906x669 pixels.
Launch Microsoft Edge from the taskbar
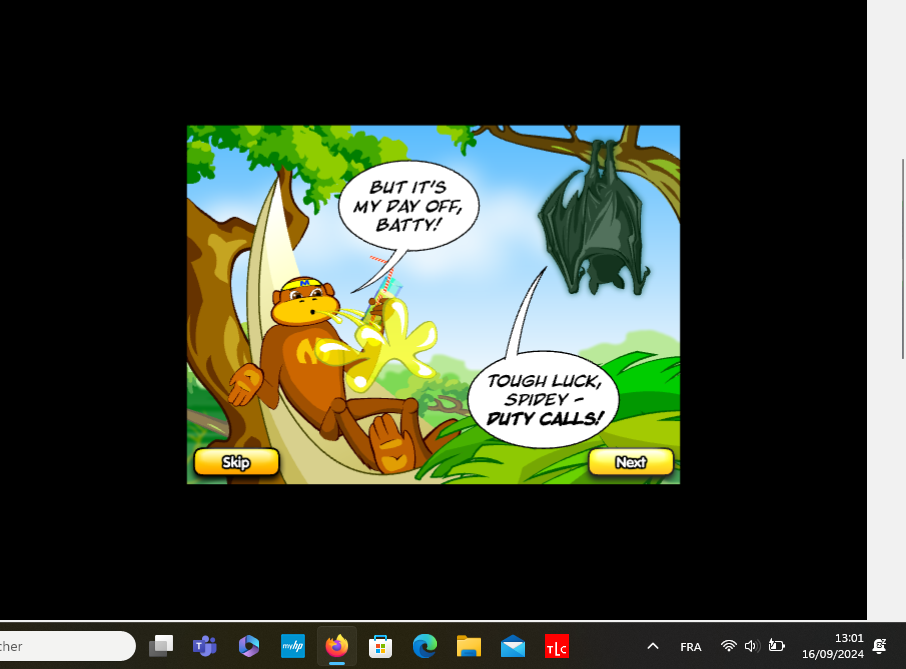tap(425, 646)
